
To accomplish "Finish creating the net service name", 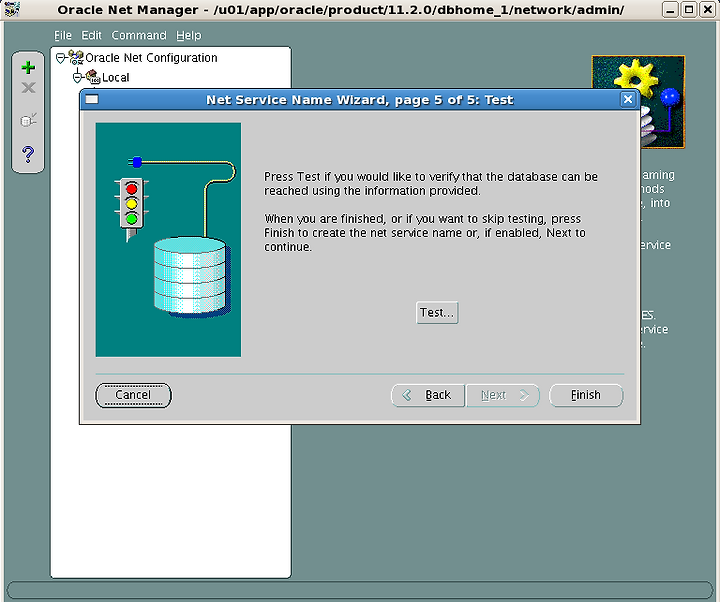I will tap(586, 395).
